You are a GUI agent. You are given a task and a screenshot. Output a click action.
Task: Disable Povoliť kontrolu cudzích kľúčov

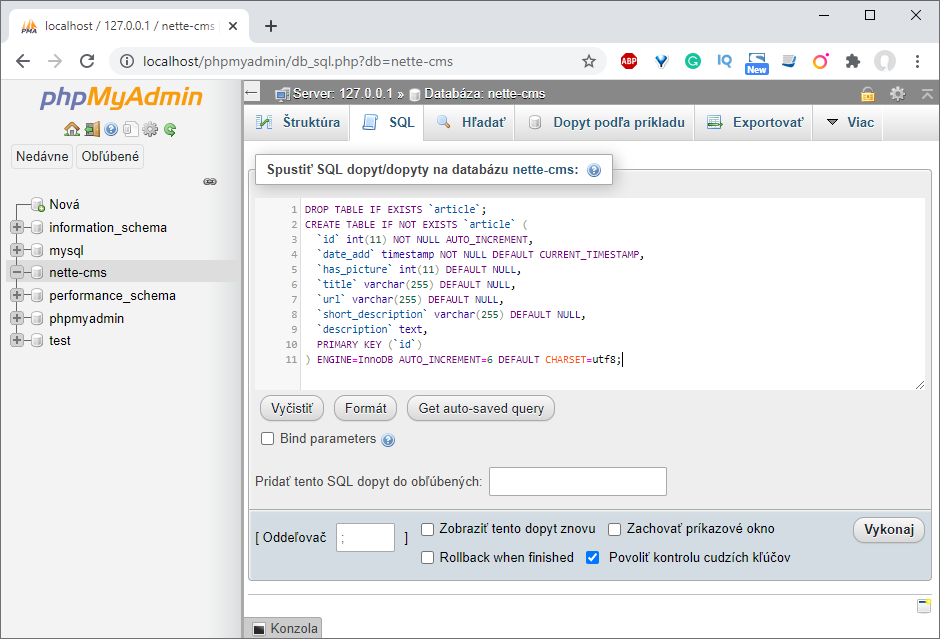[x=592, y=557]
